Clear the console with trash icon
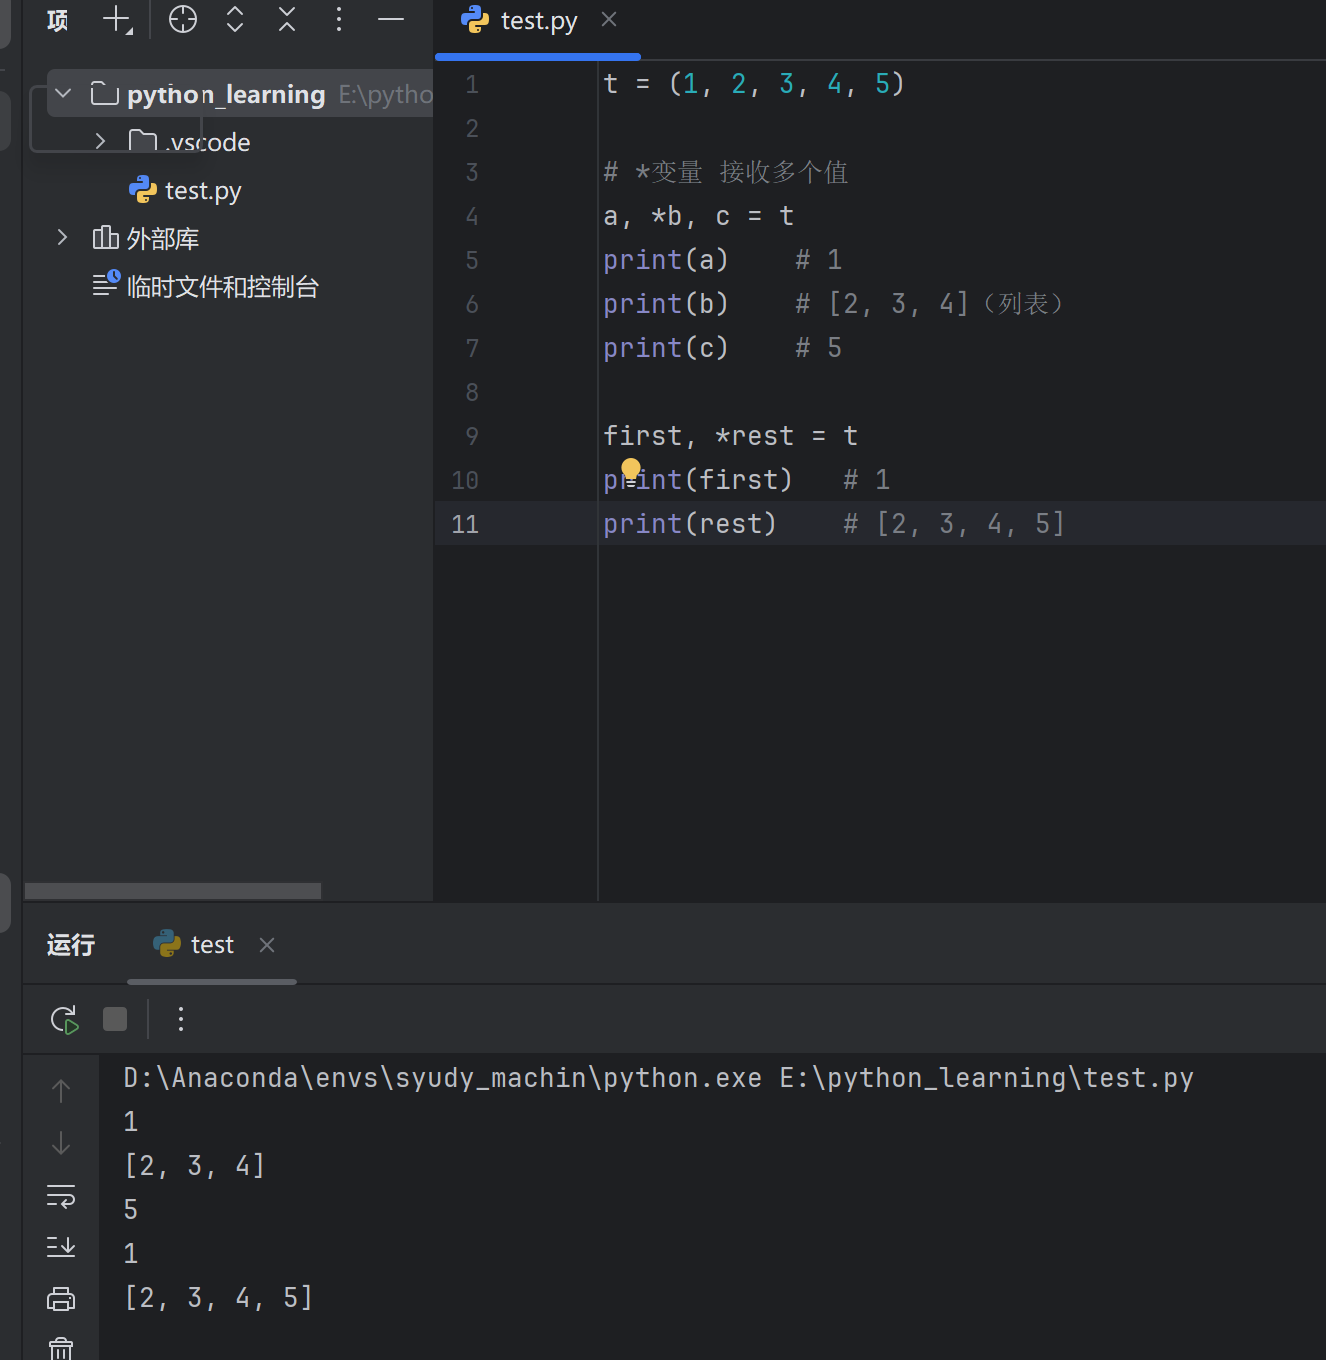This screenshot has height=1360, width=1326. 61,1348
